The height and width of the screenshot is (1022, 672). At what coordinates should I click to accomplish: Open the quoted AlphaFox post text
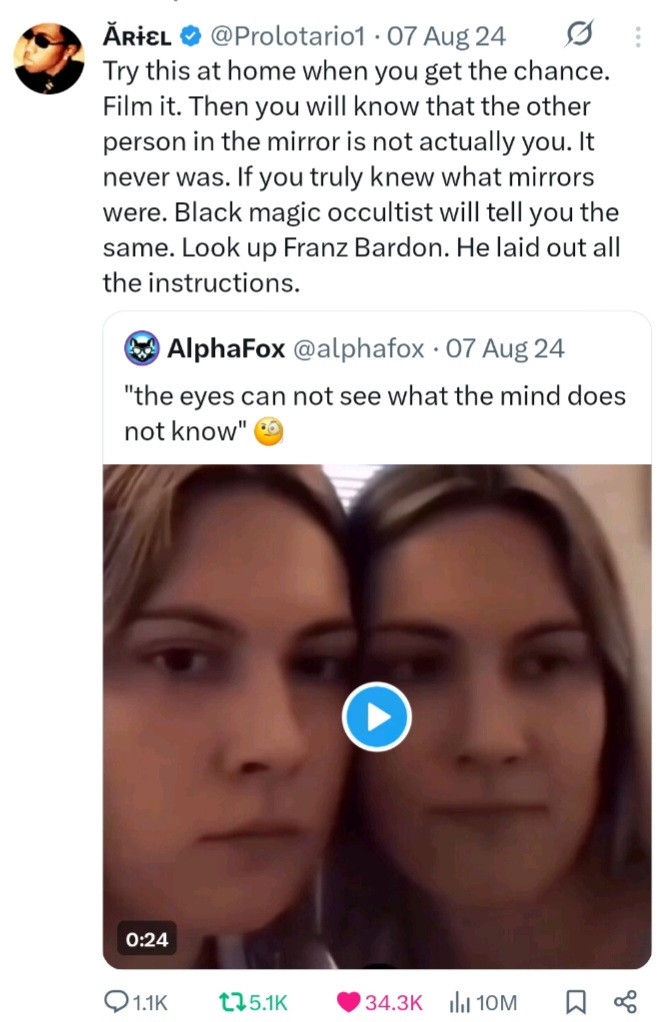[375, 413]
